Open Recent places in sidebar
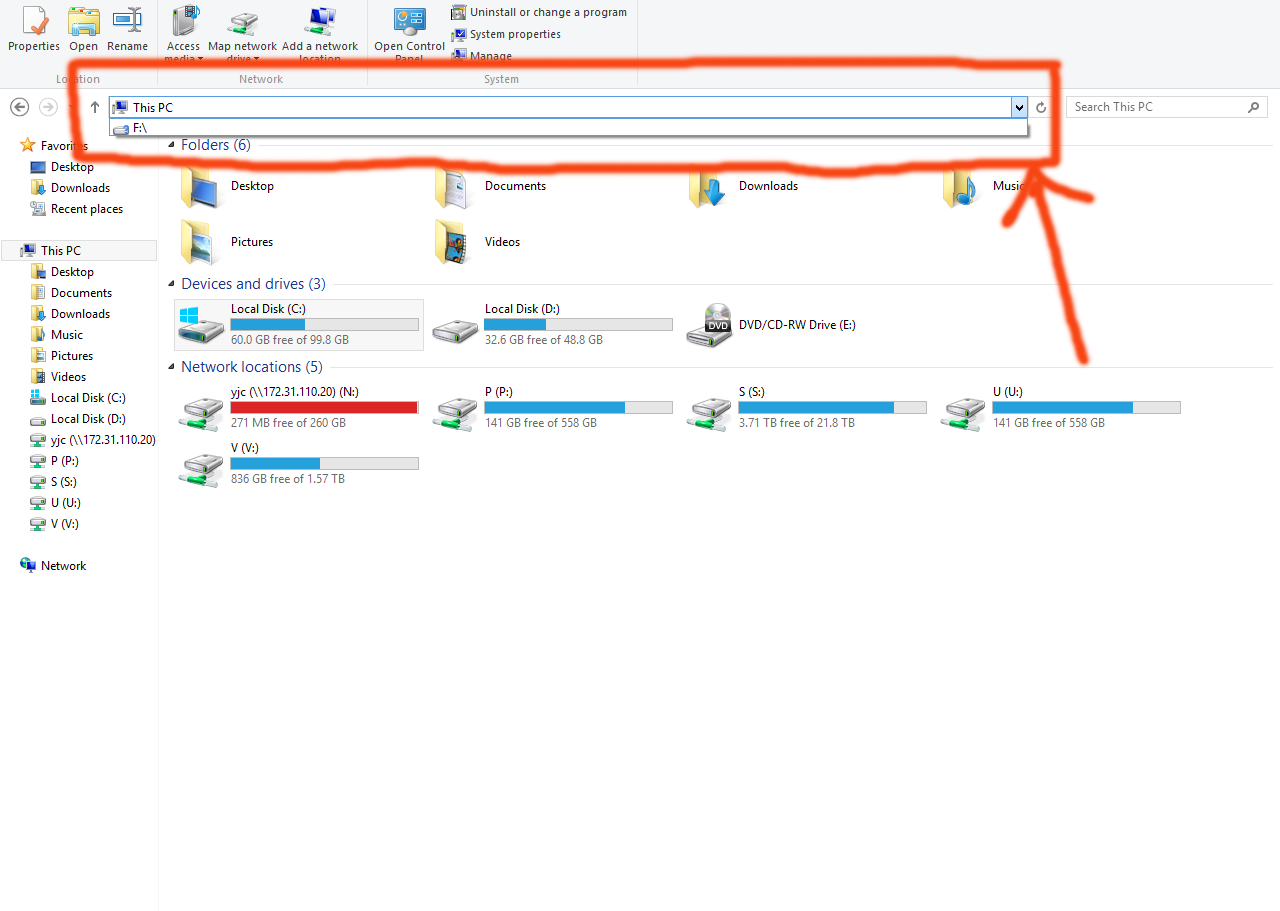1280x911 pixels. (x=87, y=209)
